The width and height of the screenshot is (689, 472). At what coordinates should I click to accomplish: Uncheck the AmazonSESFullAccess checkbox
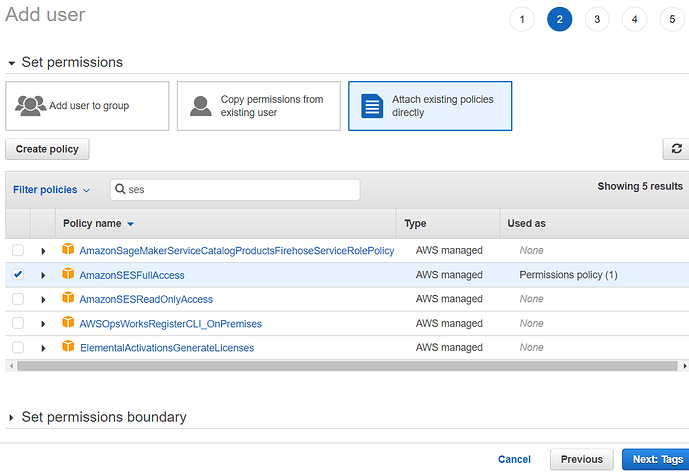(18, 275)
